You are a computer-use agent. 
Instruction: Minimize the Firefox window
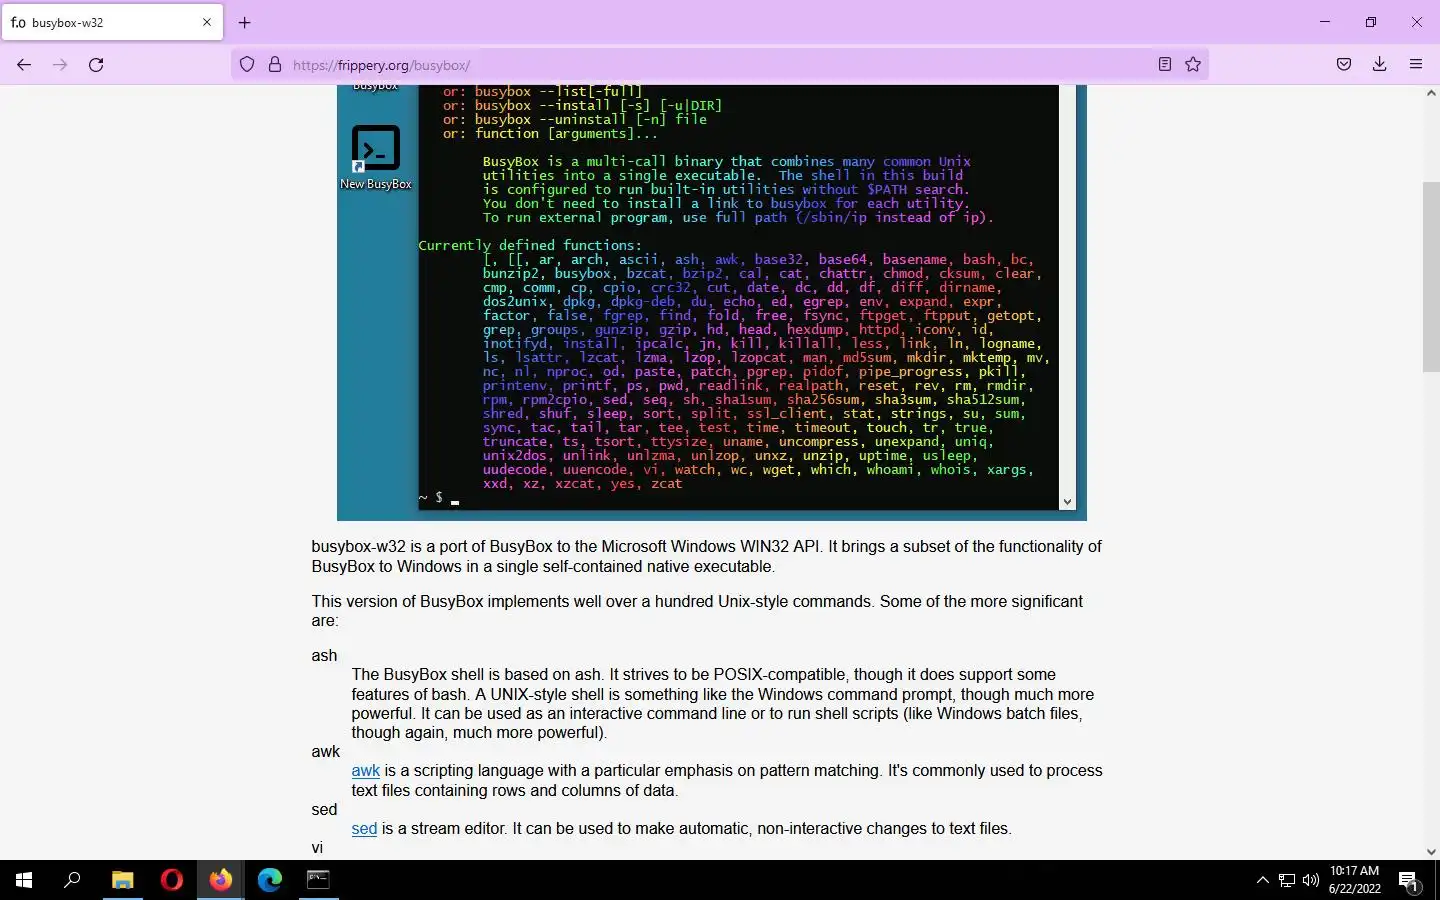(1325, 22)
